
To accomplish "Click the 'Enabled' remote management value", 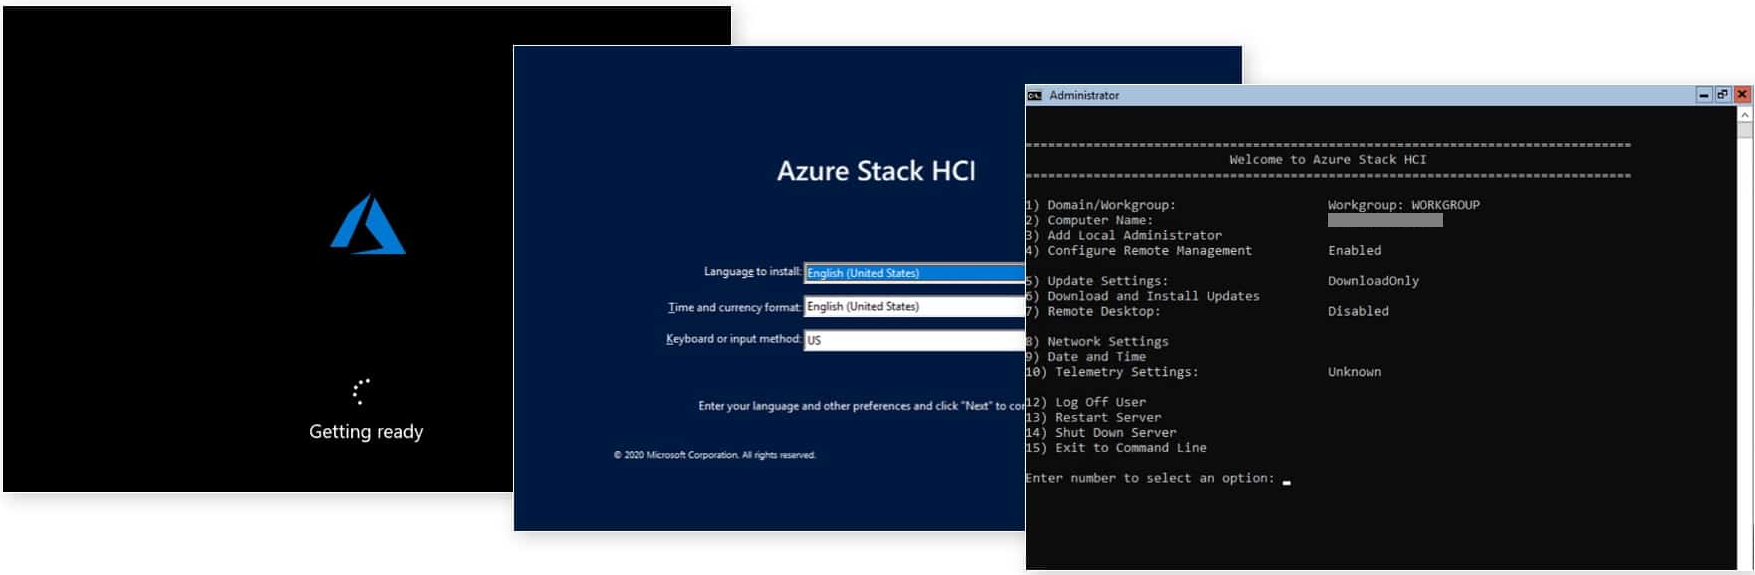I will click(x=1354, y=251).
